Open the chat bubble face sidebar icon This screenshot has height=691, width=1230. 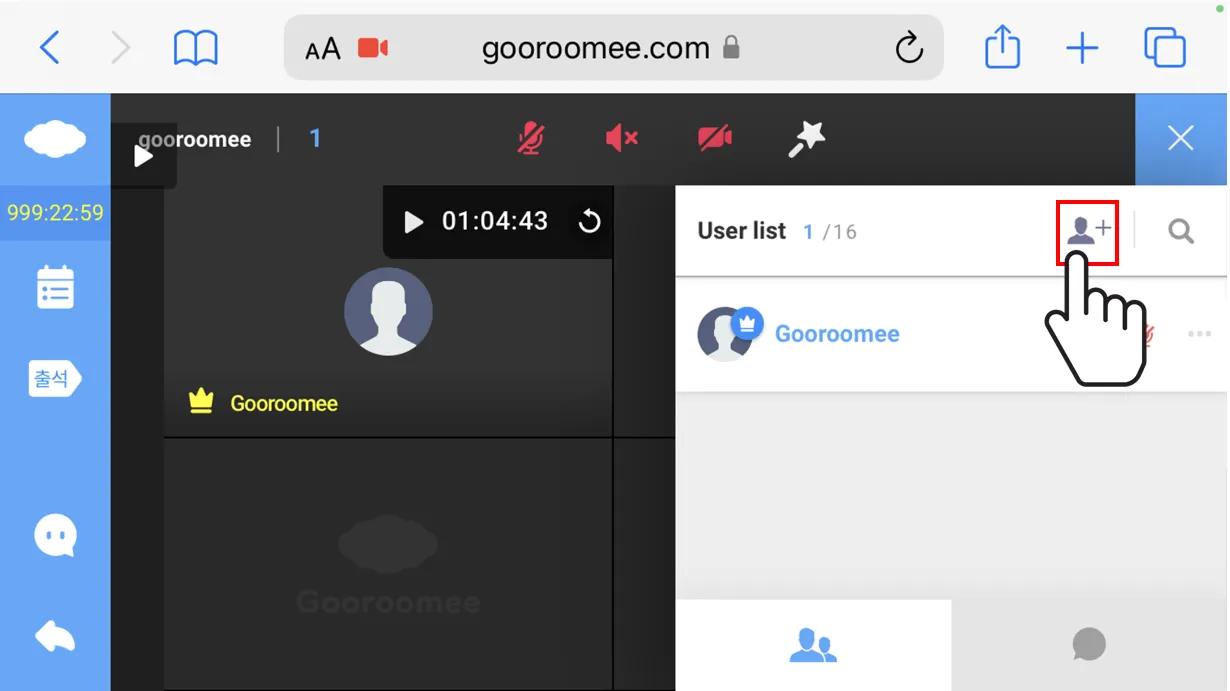[55, 536]
